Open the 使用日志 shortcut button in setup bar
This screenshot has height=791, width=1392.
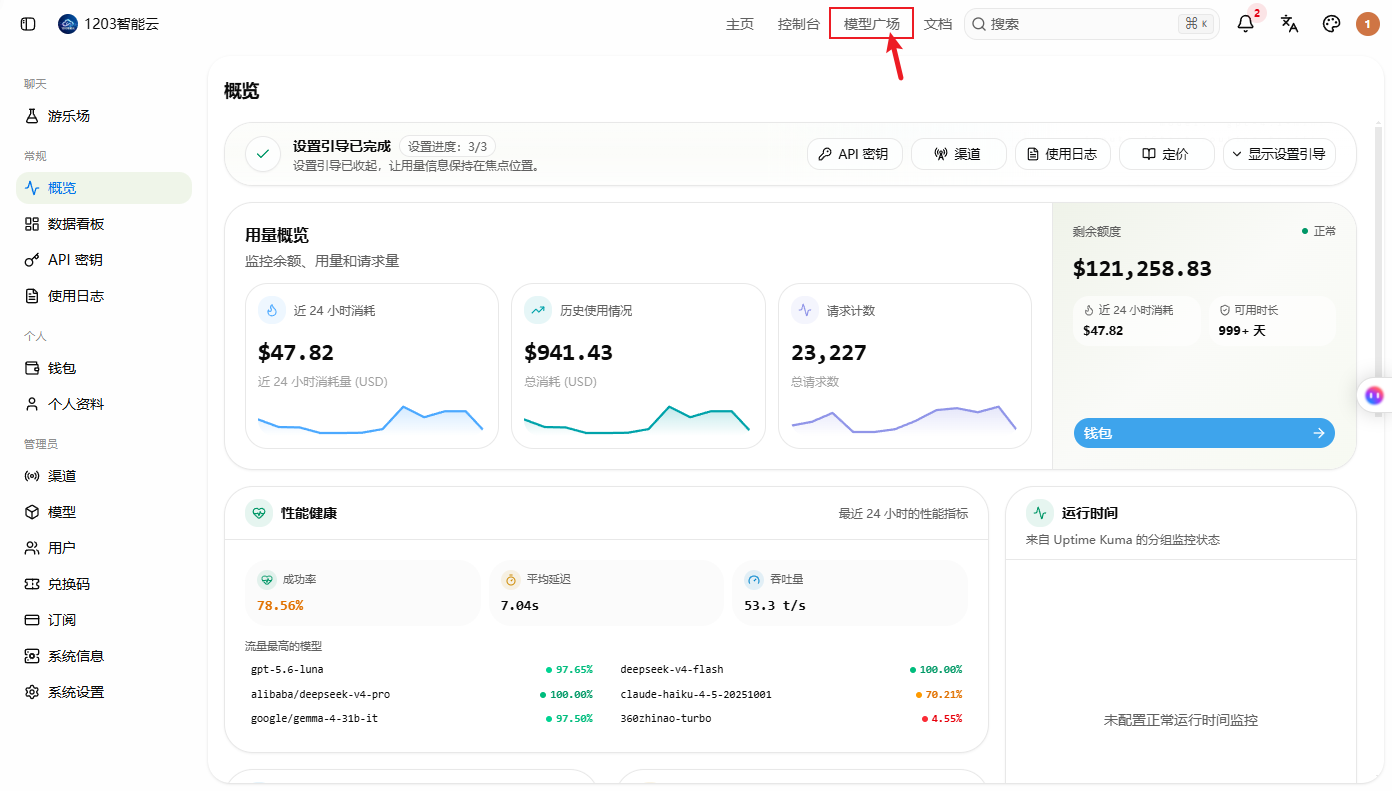(1063, 154)
